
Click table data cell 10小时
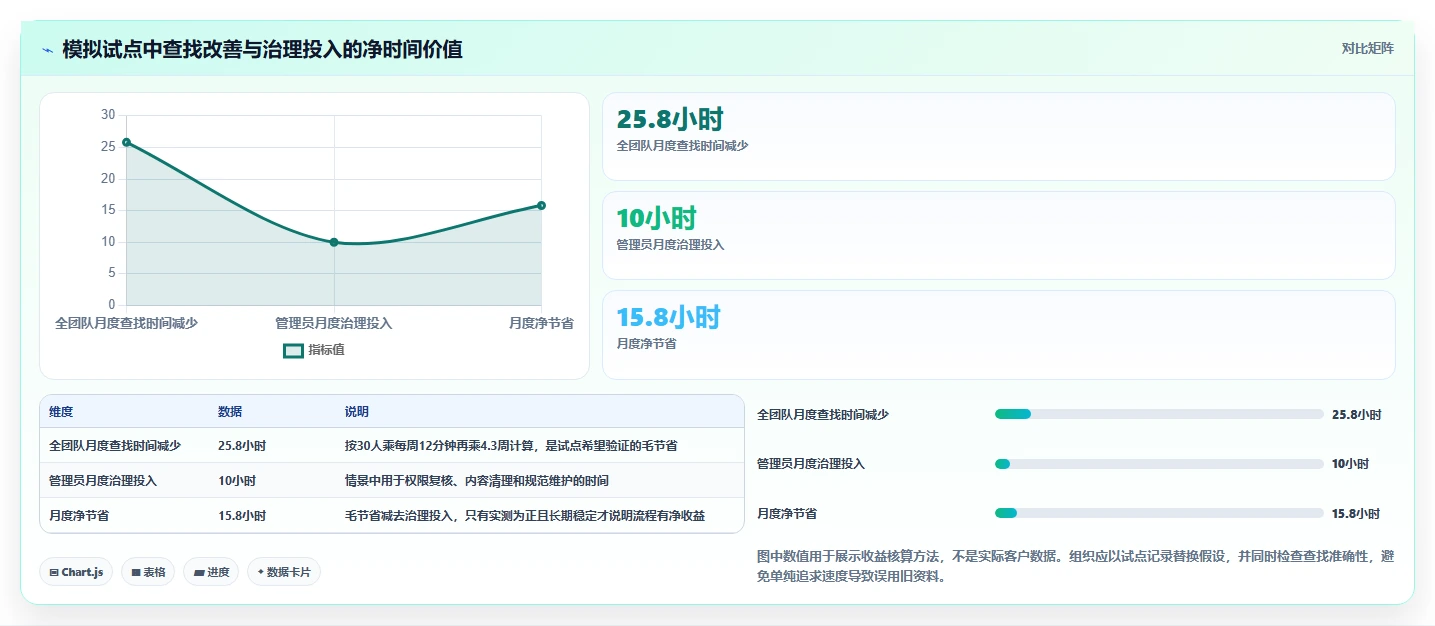click(237, 481)
